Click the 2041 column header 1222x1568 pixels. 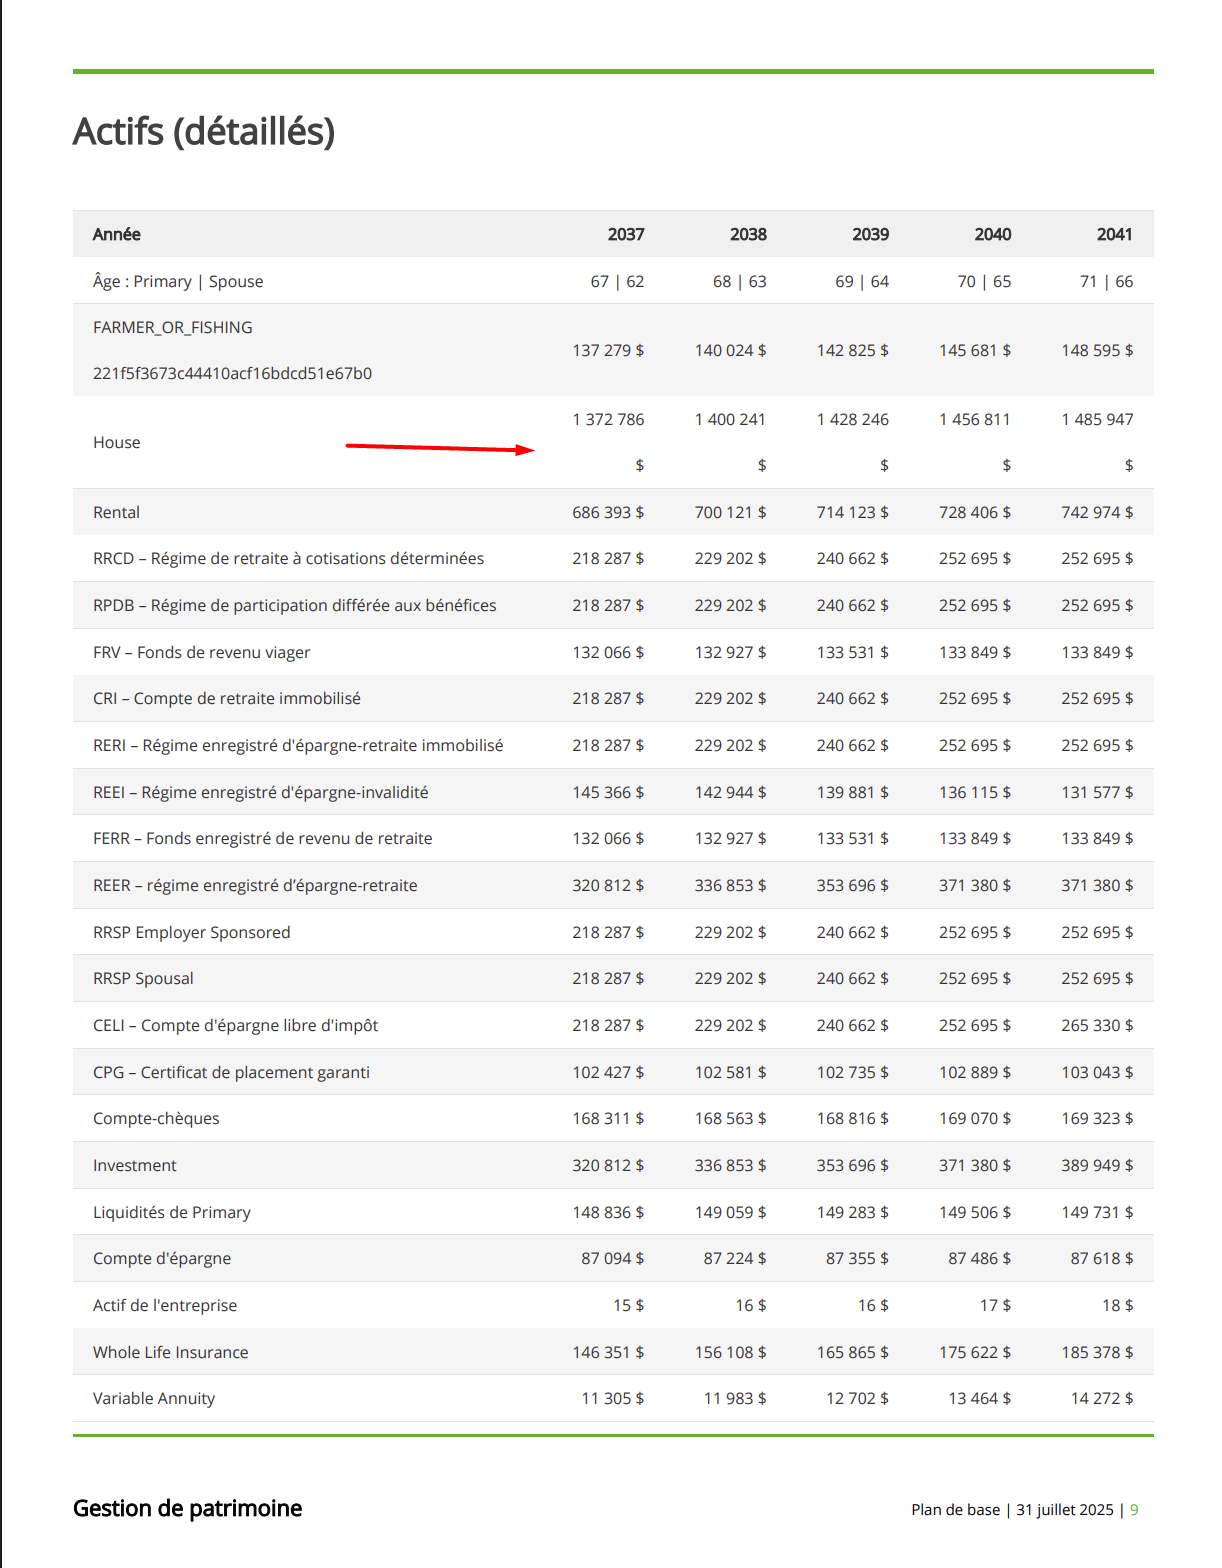coord(1114,234)
